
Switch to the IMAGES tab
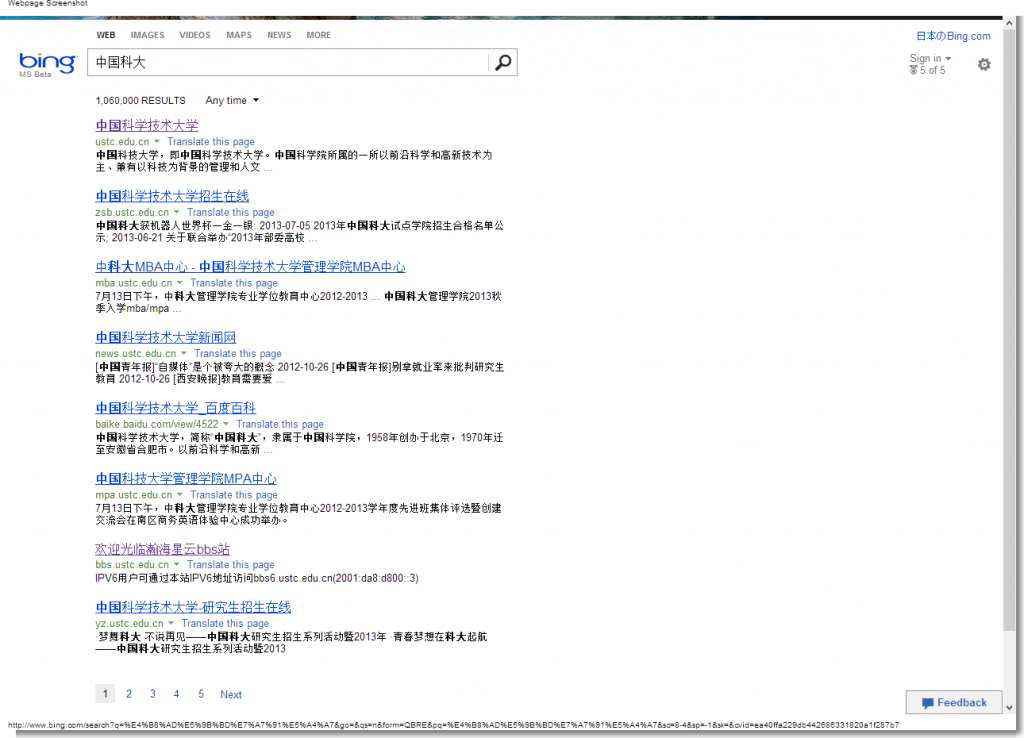tap(147, 35)
